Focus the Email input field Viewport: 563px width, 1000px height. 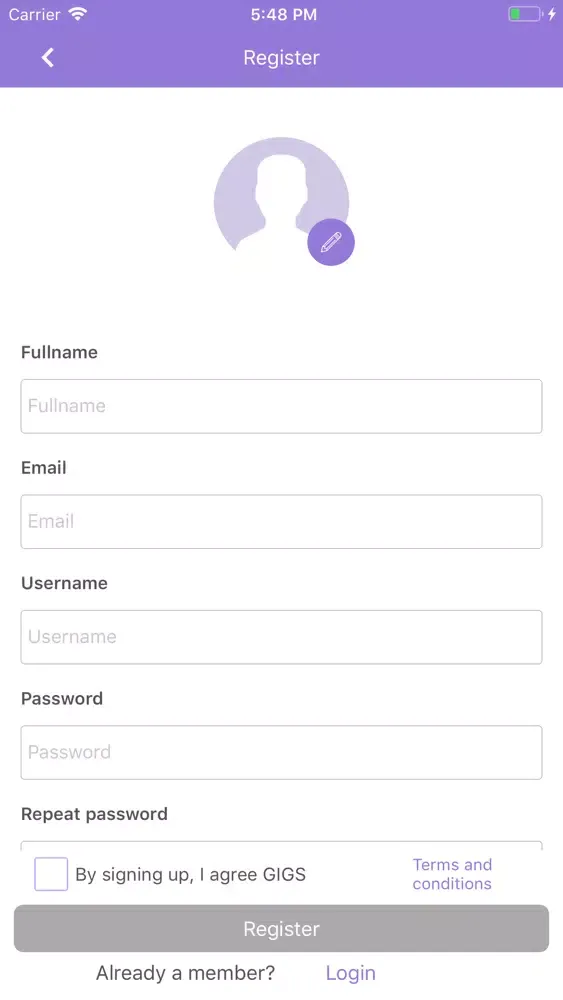pyautogui.click(x=281, y=522)
